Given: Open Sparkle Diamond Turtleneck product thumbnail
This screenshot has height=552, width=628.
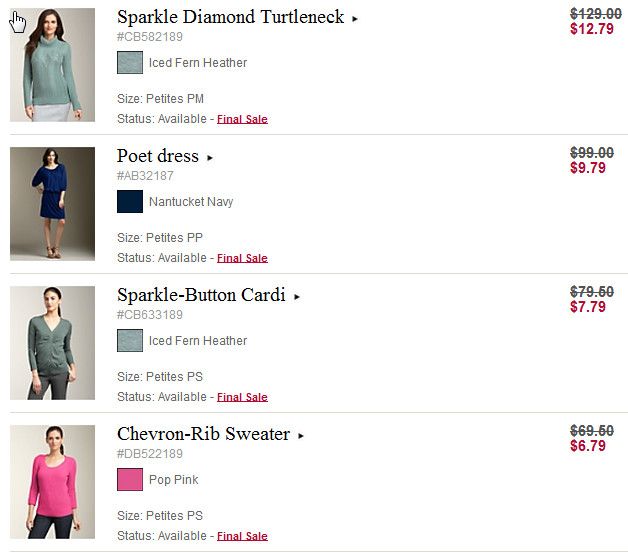Looking at the screenshot, I should pyautogui.click(x=52, y=65).
